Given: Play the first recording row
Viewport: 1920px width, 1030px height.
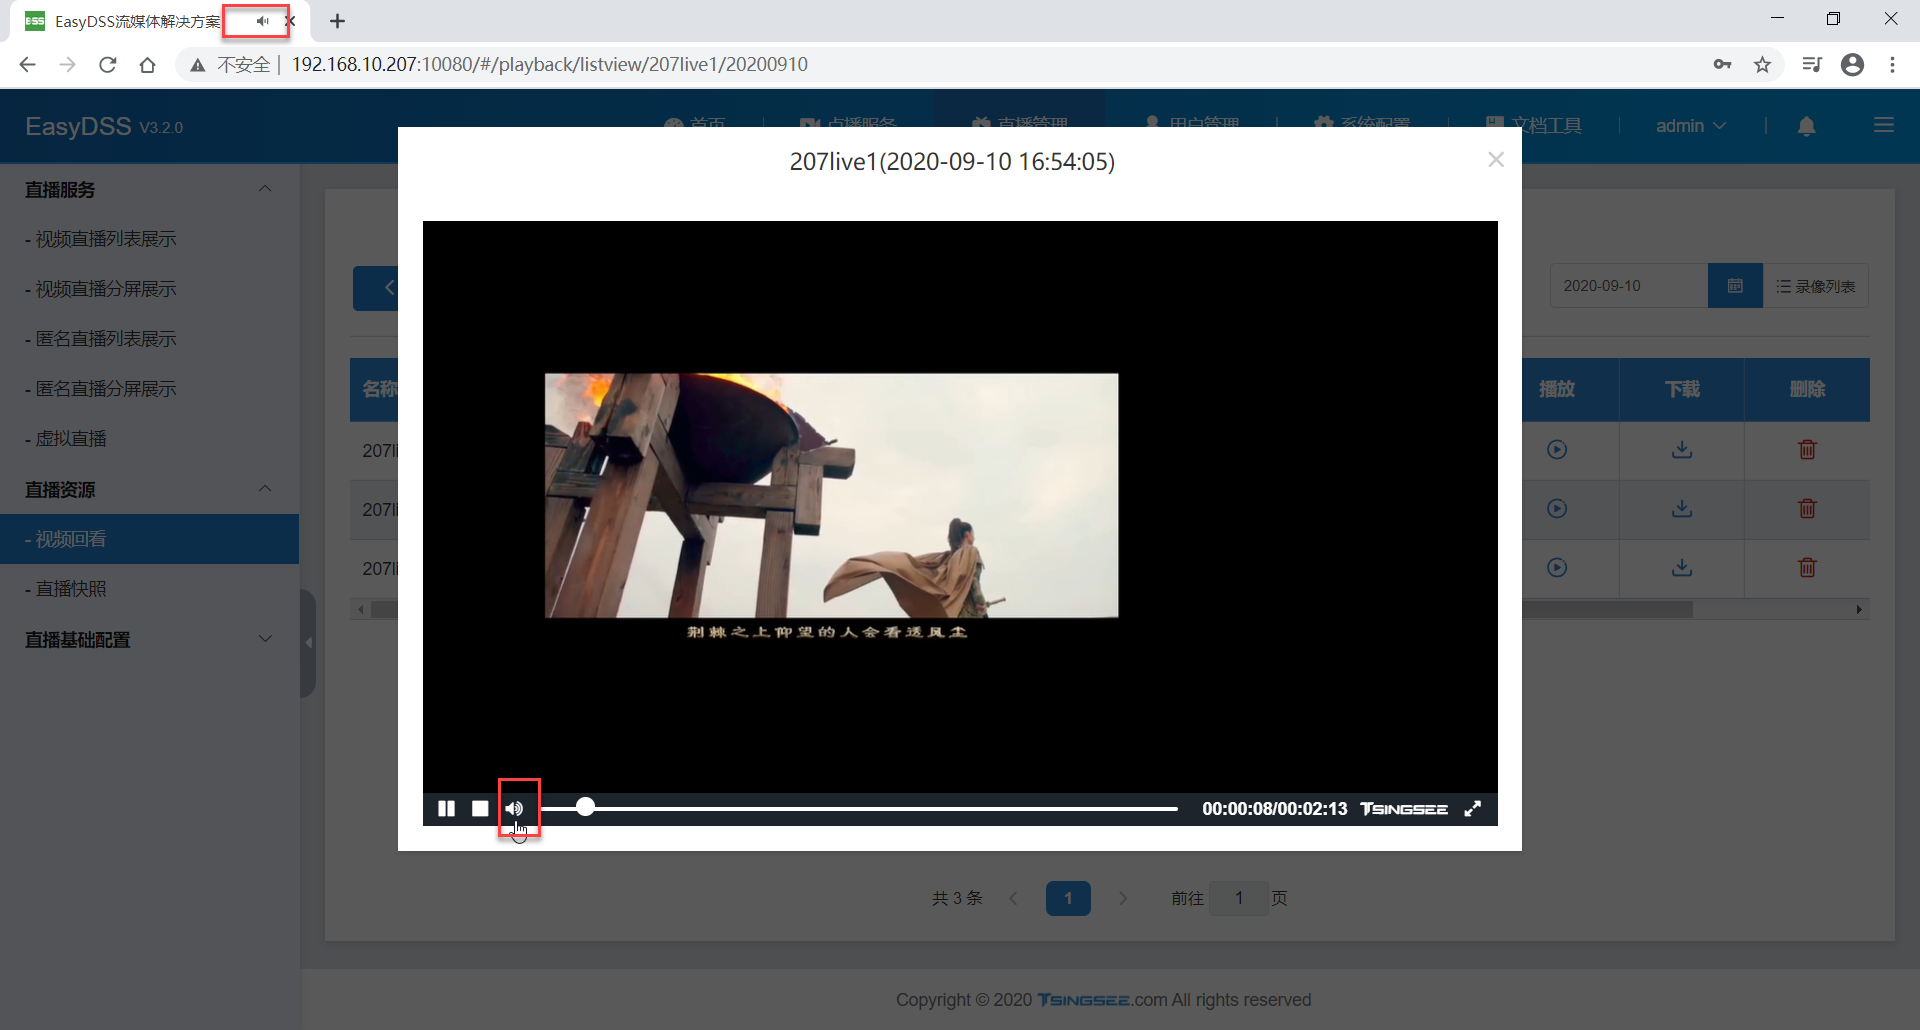Looking at the screenshot, I should click(1557, 450).
